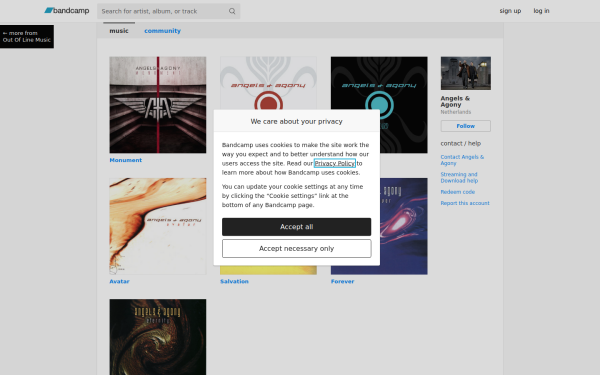
Task: Open the Forever album cover
Action: (404, 226)
